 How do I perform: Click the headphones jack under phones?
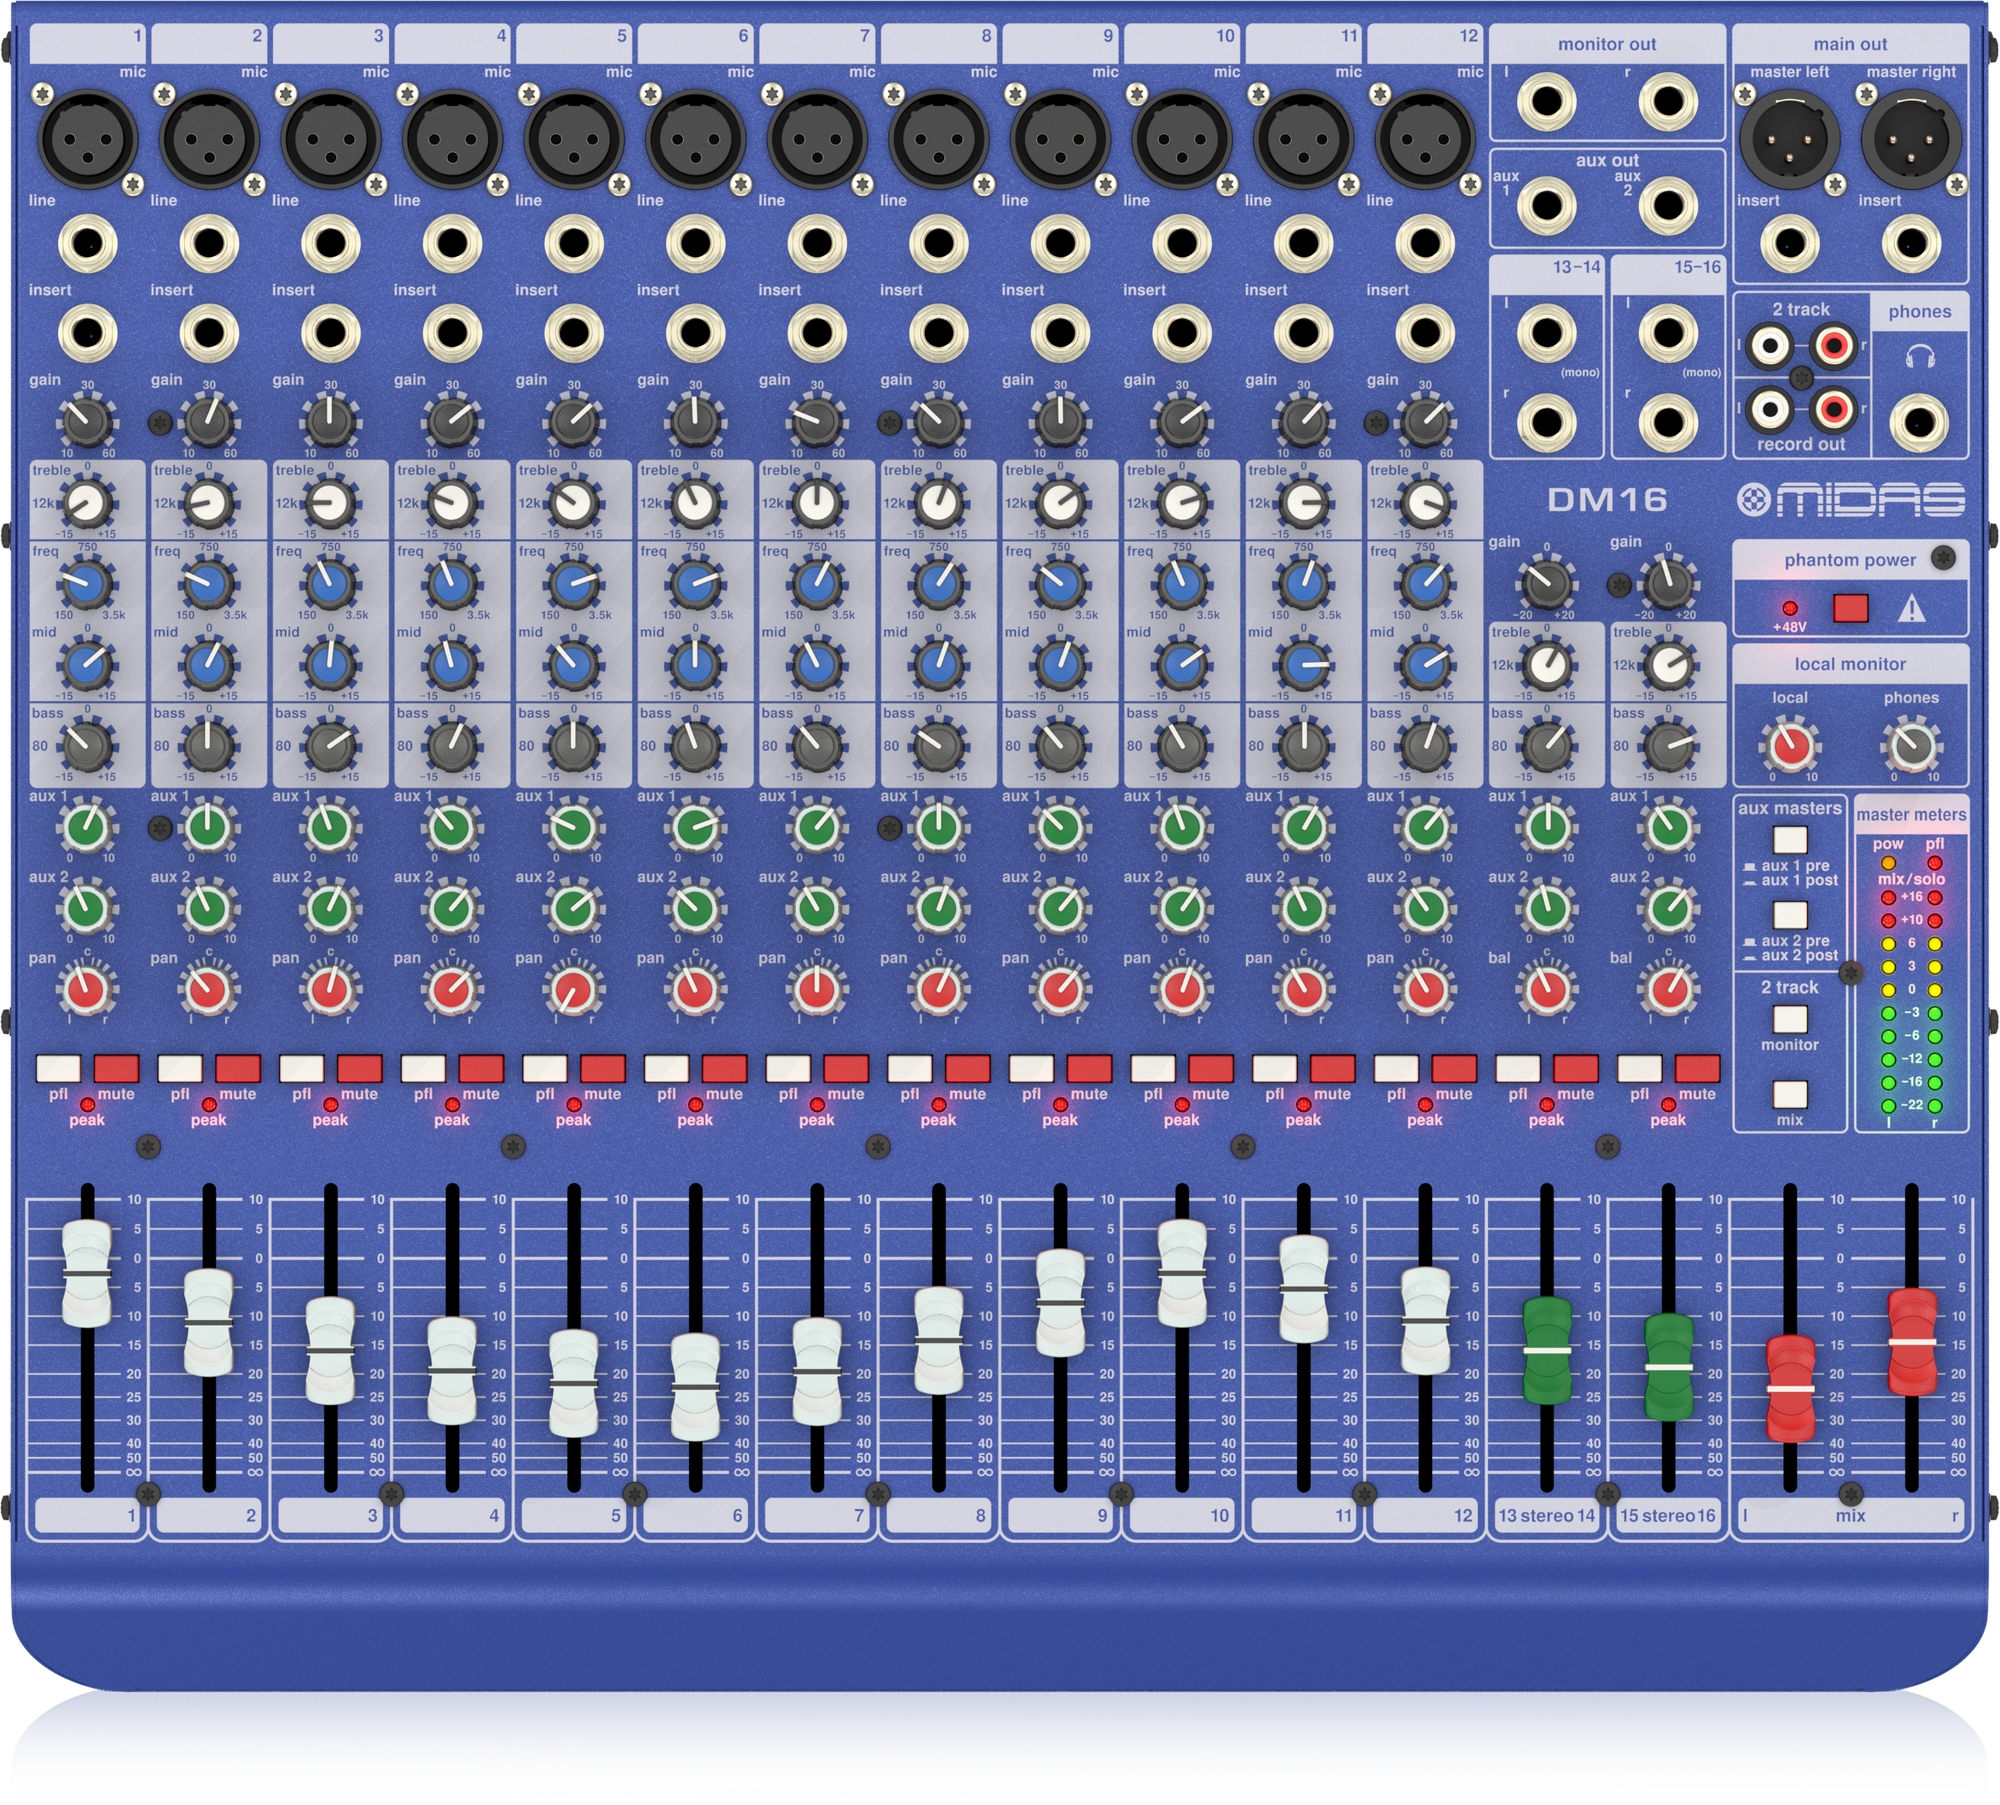[x=1919, y=422]
